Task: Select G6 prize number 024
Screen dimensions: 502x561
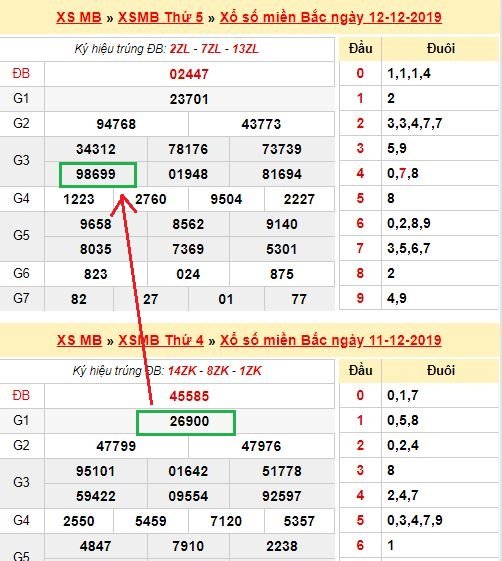Action: [x=188, y=274]
